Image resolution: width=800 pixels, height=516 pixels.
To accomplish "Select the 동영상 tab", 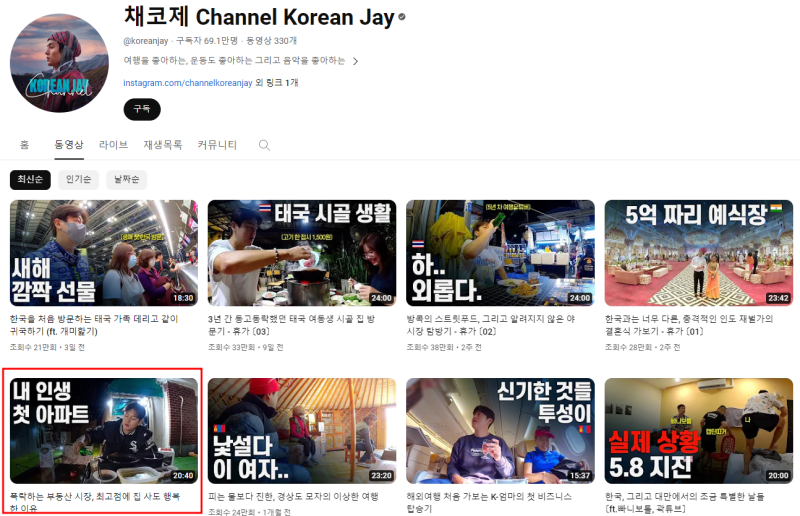I will [x=69, y=145].
